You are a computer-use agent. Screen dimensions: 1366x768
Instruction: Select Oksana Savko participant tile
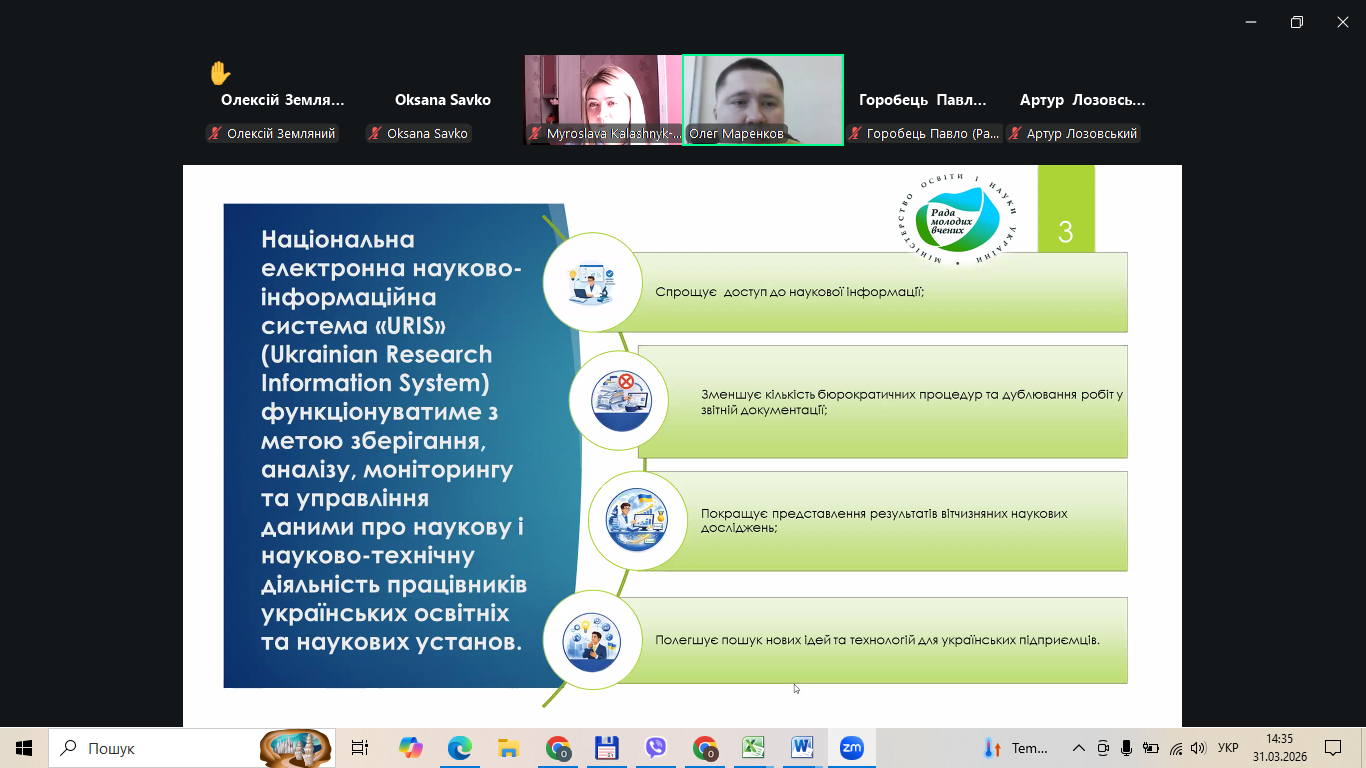pos(443,100)
